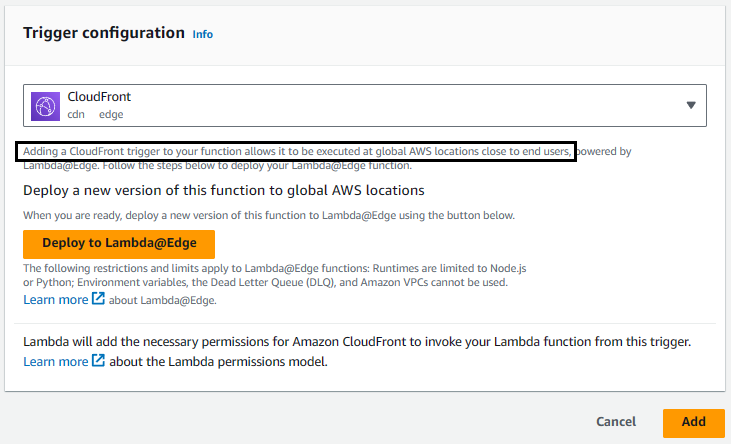
Task: Click the Lambda@Edge restrictions and limits paragraph
Action: (275, 275)
